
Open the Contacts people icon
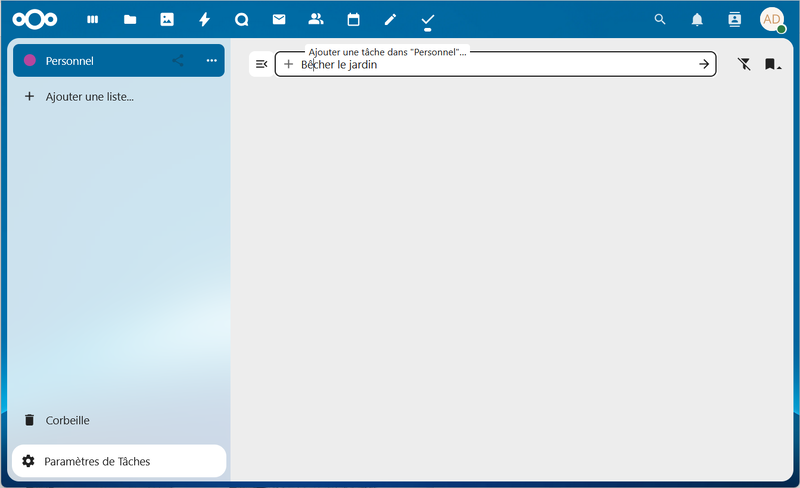pos(316,19)
